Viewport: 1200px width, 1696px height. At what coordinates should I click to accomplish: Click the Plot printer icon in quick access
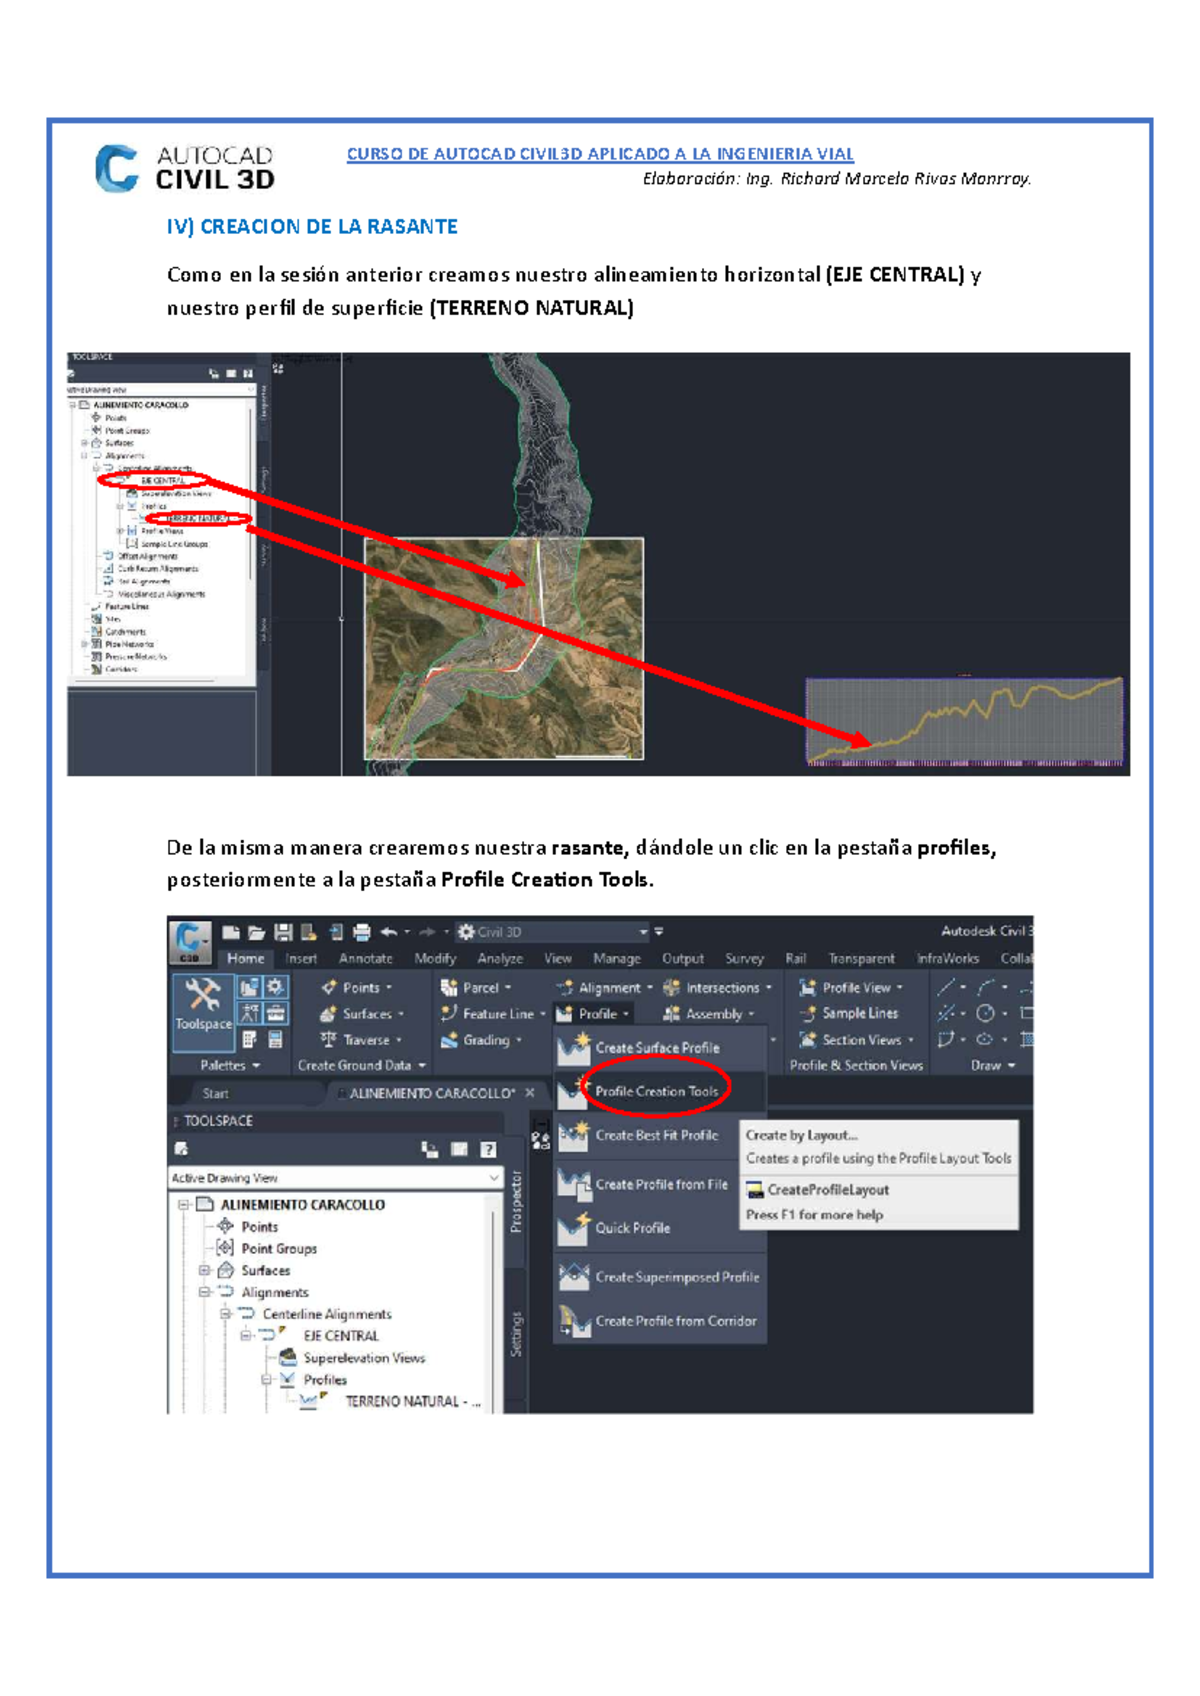362,932
